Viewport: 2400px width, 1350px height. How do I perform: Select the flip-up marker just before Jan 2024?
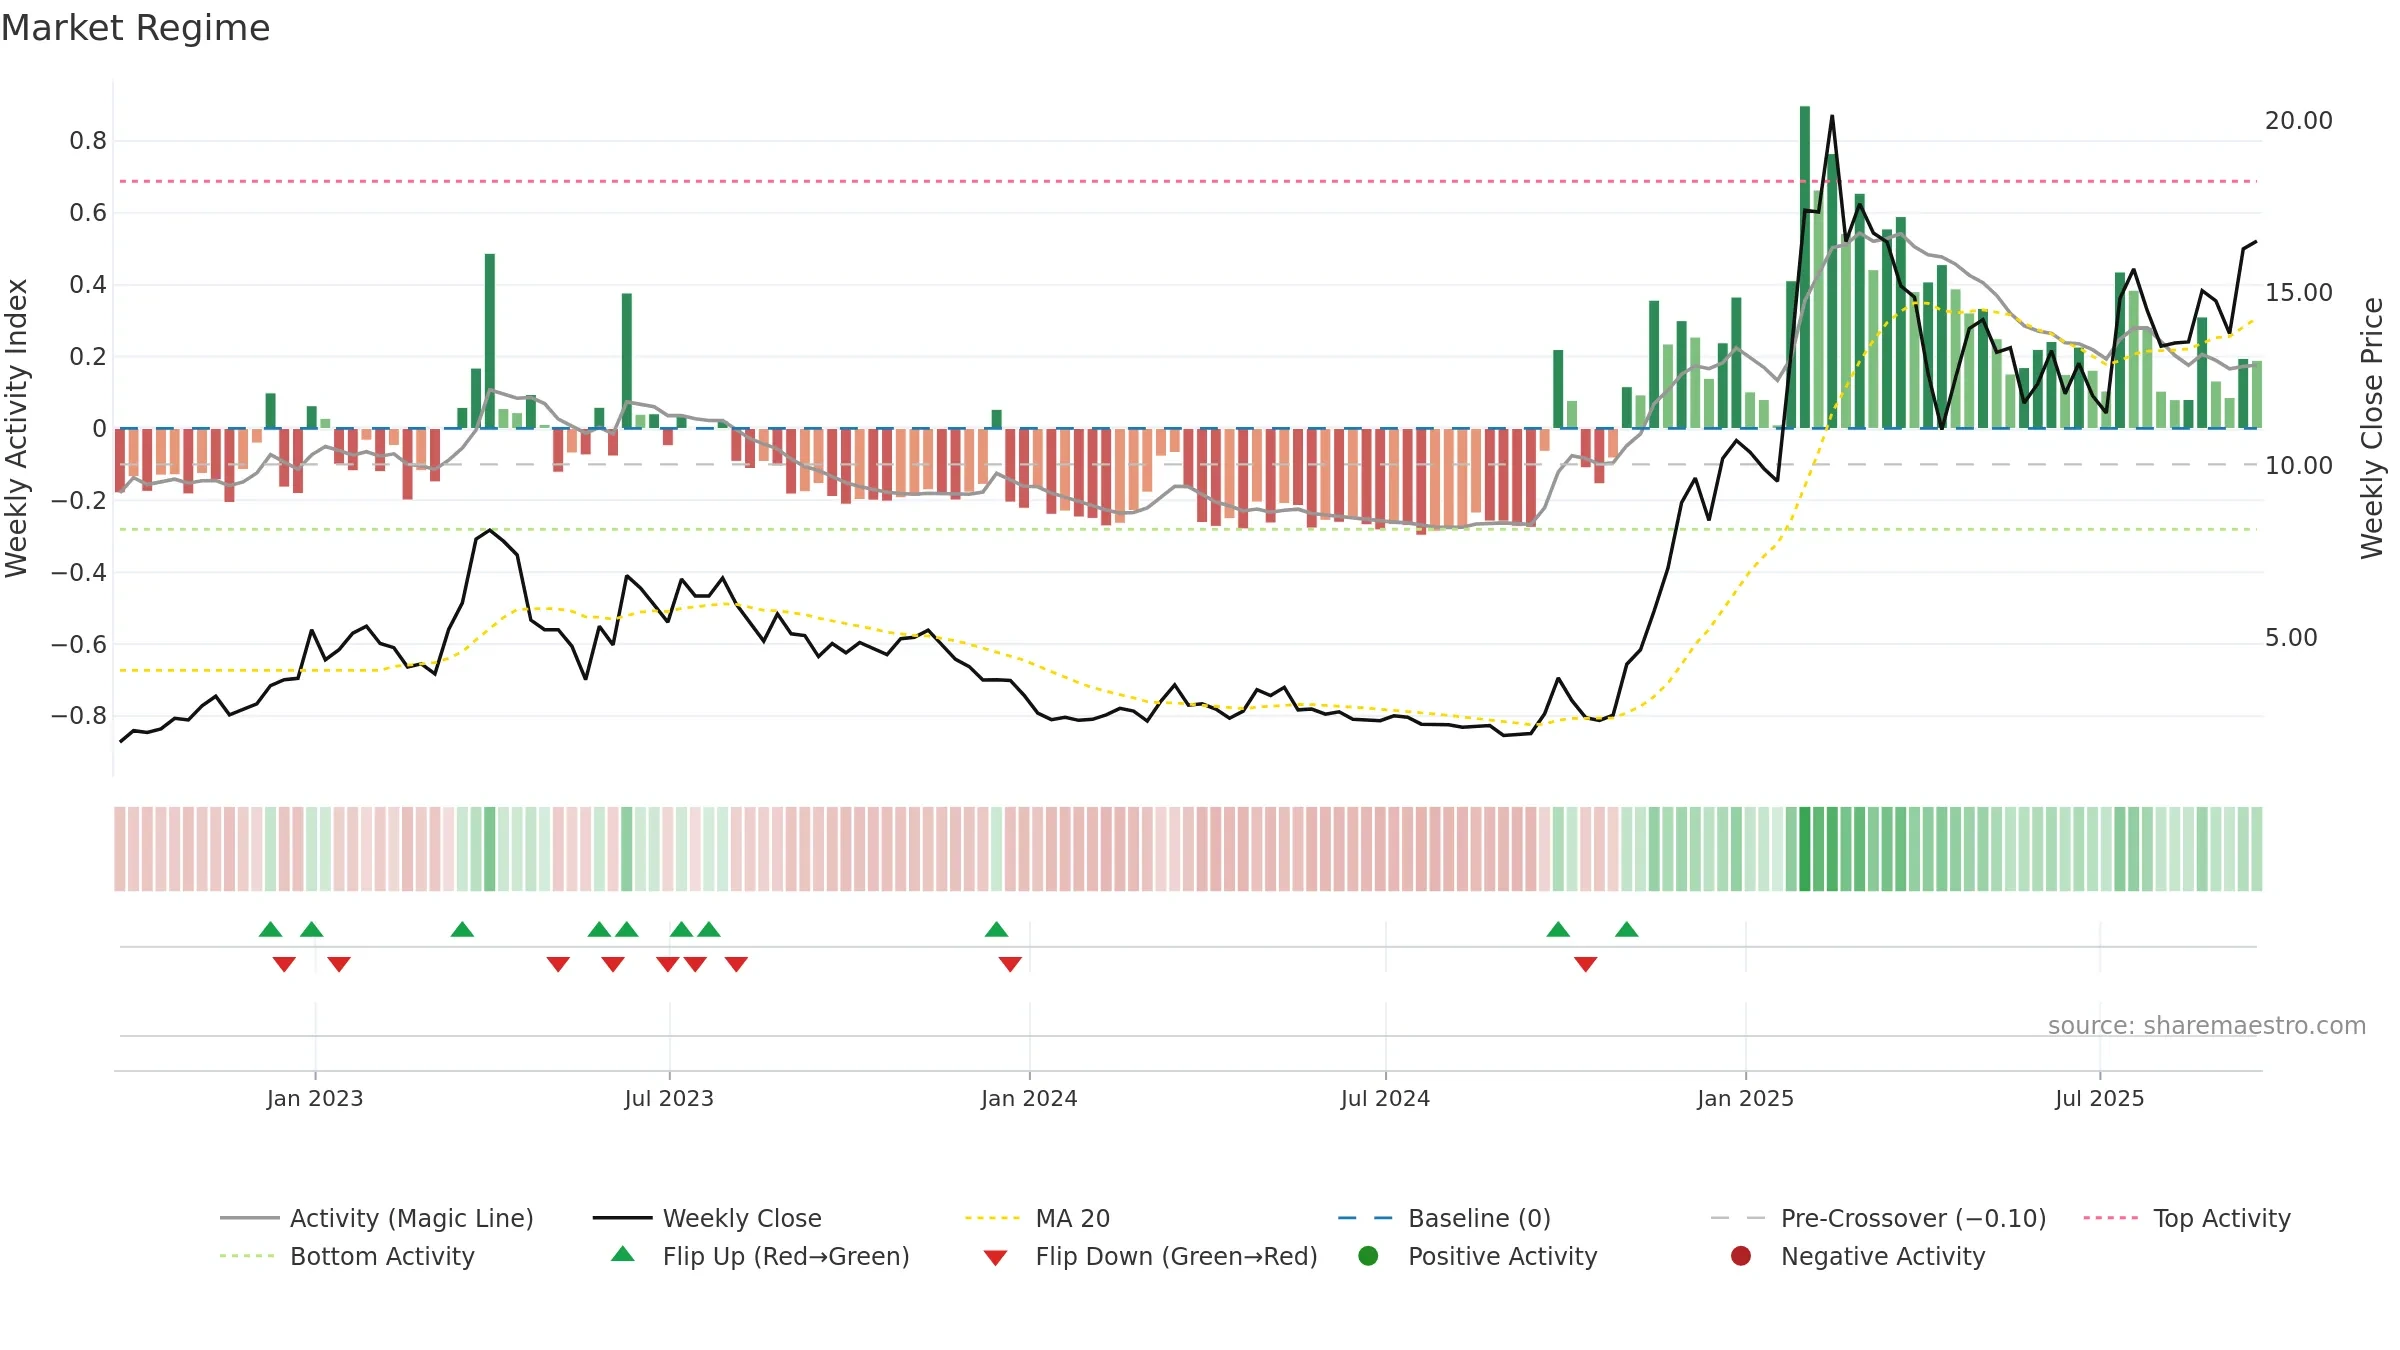click(x=996, y=929)
